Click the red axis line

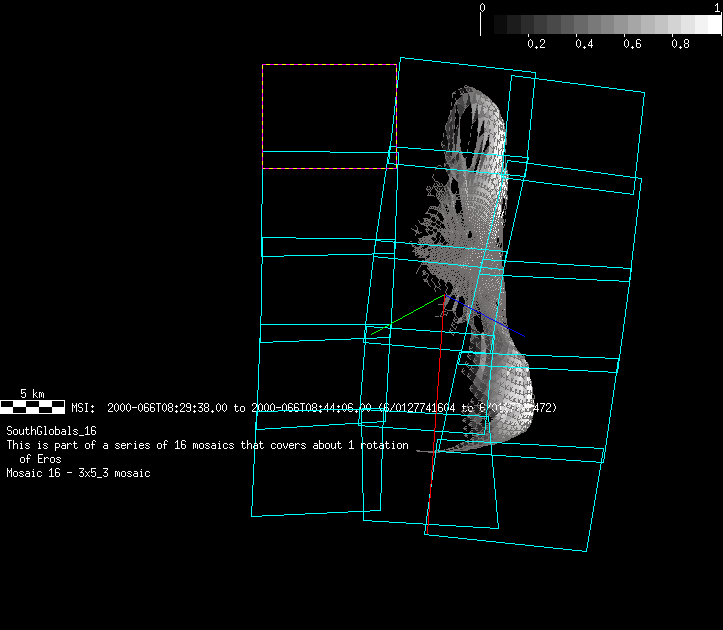(435, 420)
